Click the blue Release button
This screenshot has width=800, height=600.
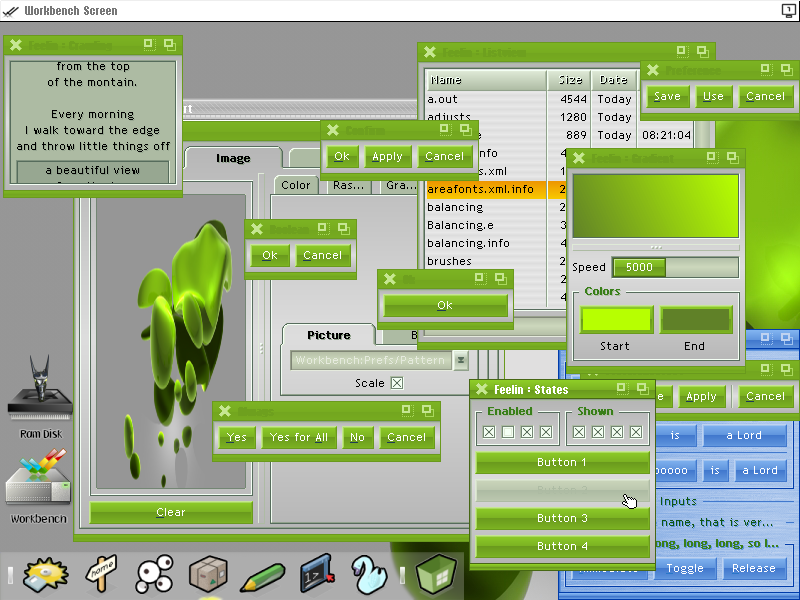(x=754, y=568)
